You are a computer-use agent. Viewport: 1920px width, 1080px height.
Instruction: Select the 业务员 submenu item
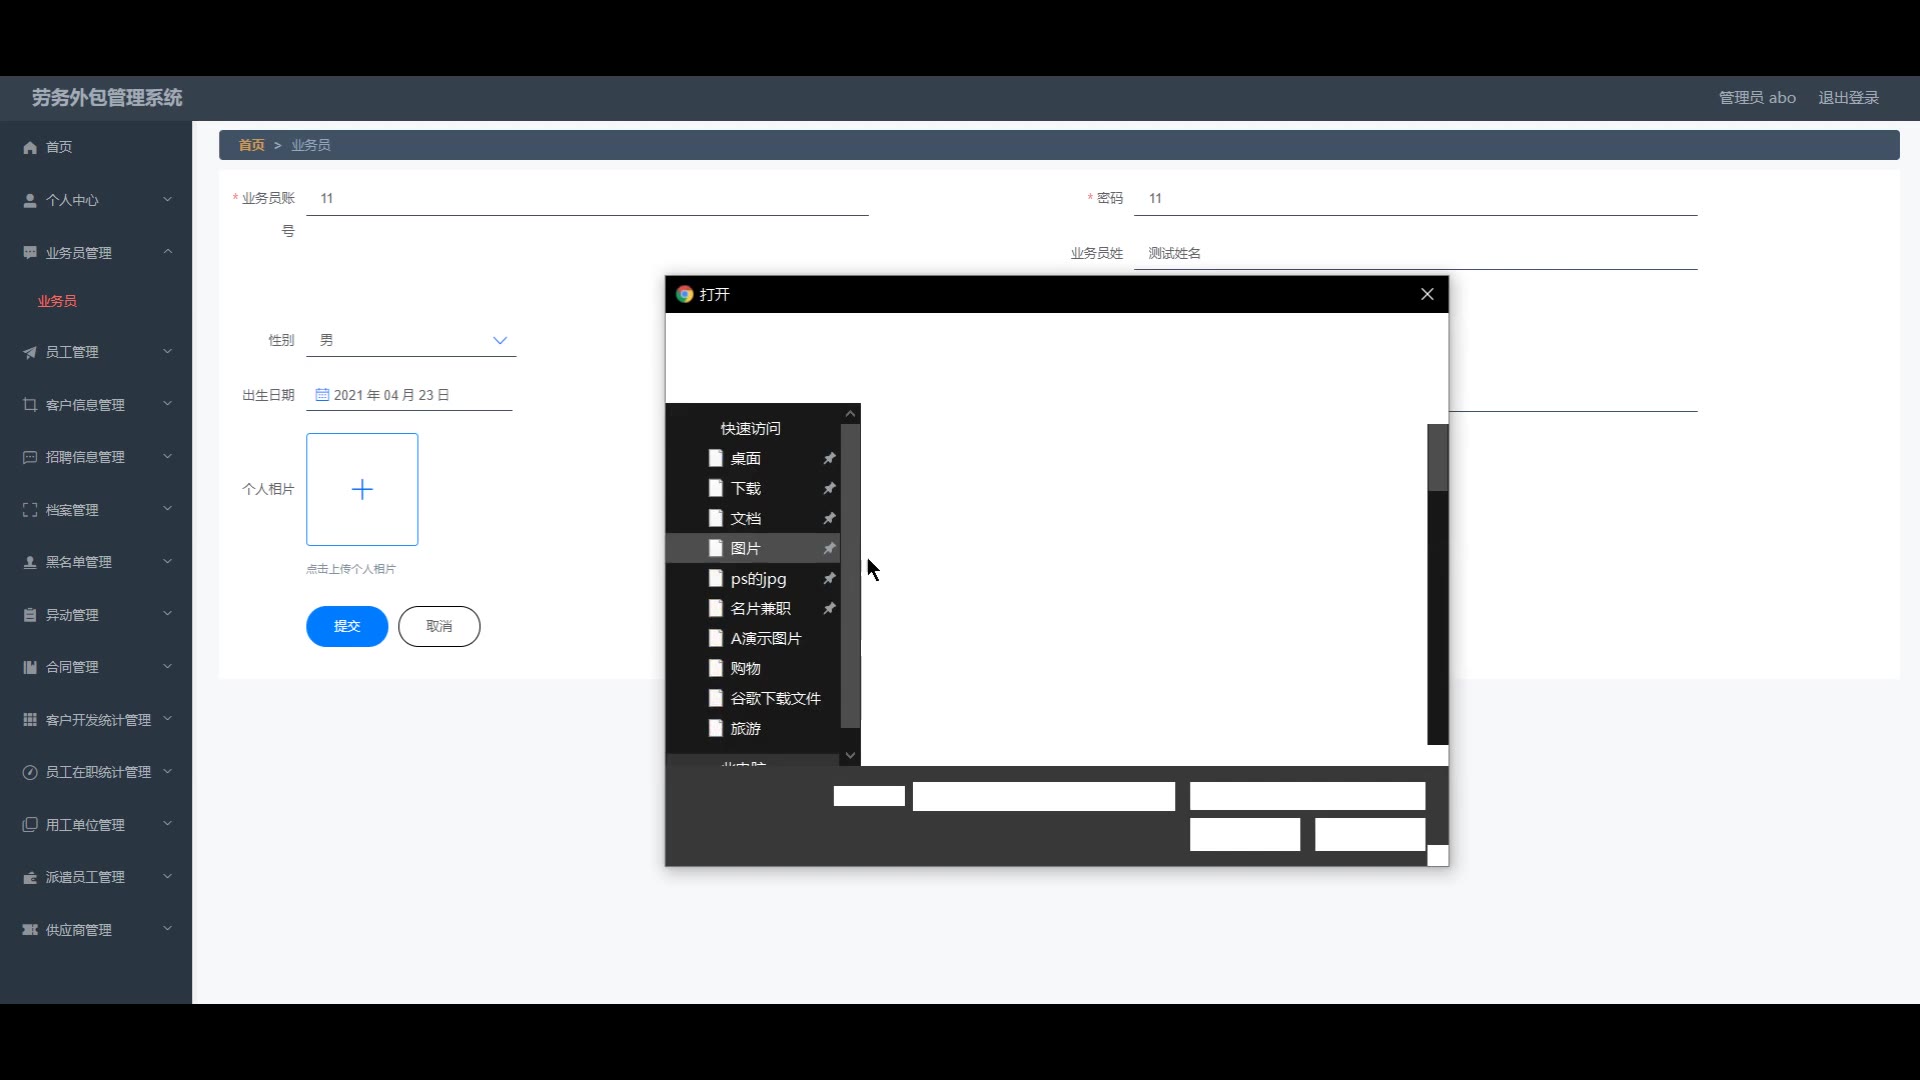[57, 301]
